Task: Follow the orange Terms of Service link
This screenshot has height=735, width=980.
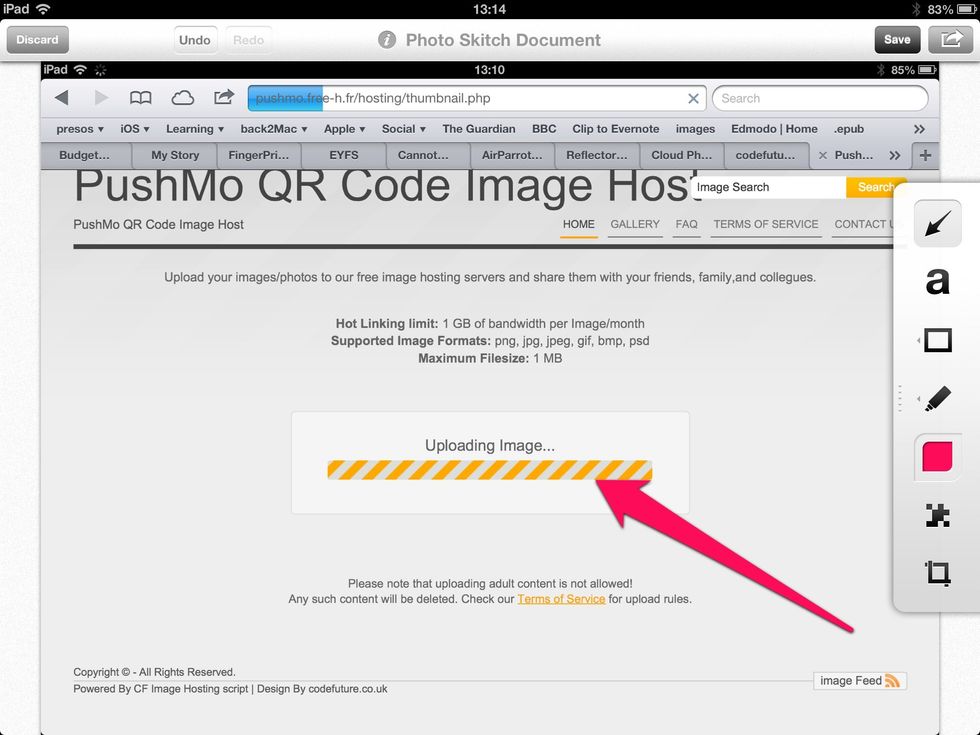Action: 561,599
